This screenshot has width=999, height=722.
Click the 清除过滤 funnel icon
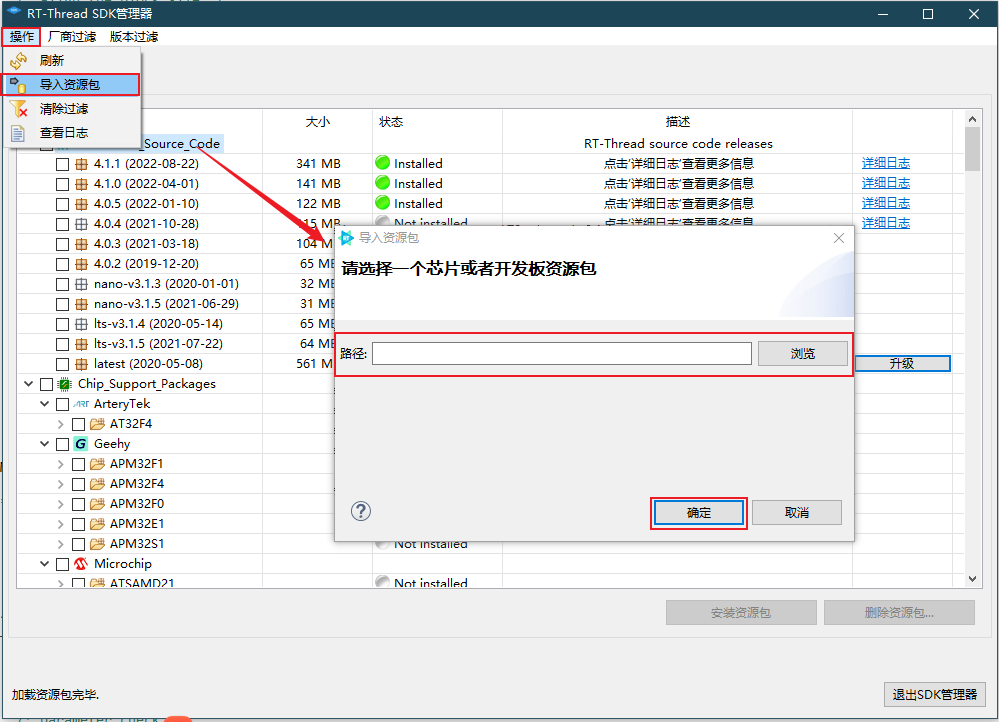(18, 109)
